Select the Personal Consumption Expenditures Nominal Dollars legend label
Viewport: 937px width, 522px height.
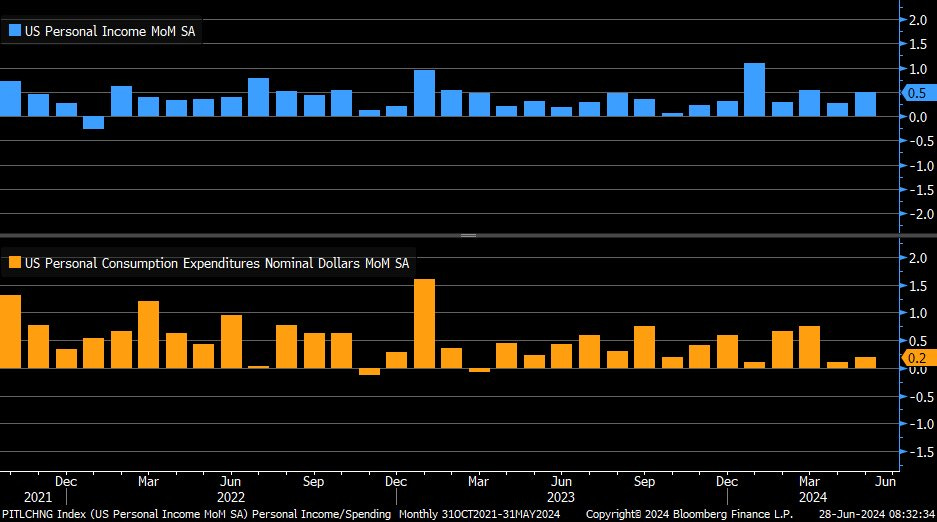tap(217, 263)
